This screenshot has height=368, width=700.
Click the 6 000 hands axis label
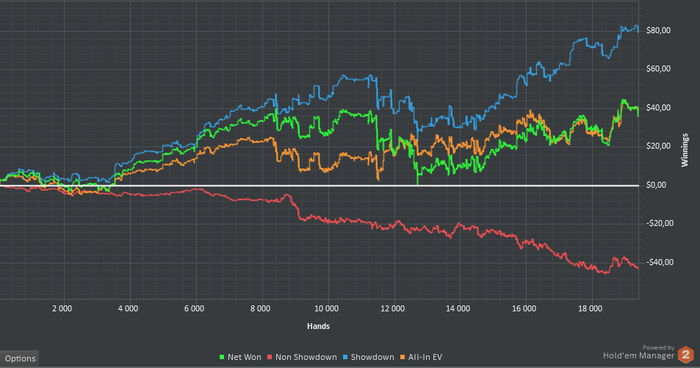click(194, 309)
